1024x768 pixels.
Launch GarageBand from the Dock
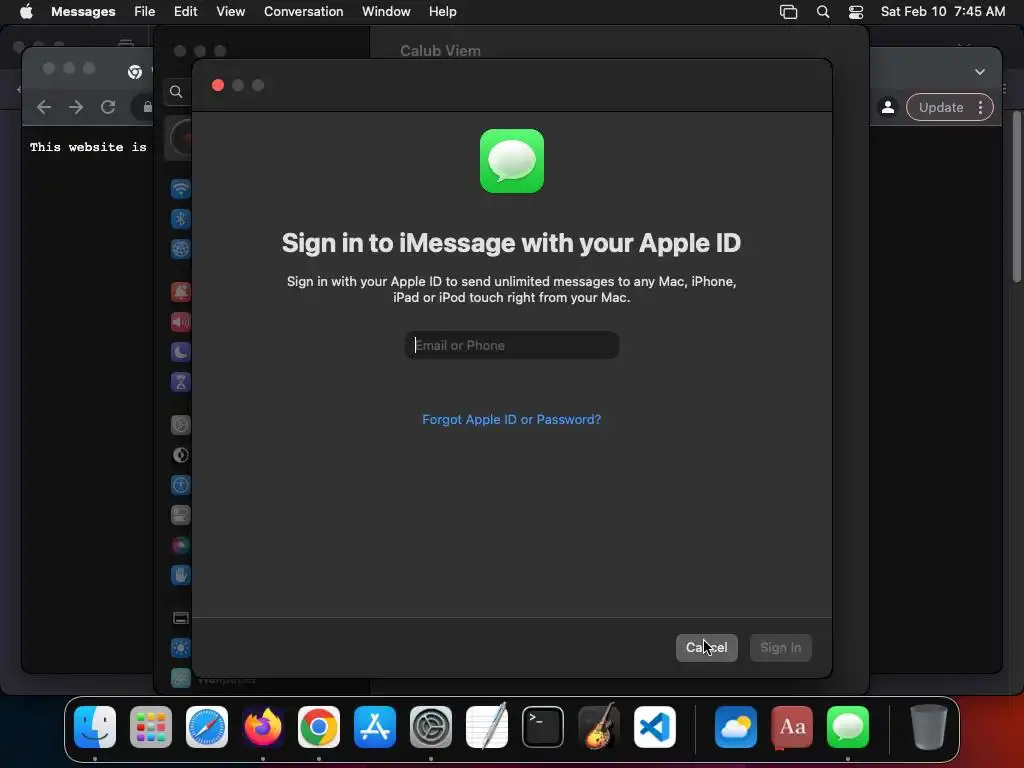click(x=599, y=727)
